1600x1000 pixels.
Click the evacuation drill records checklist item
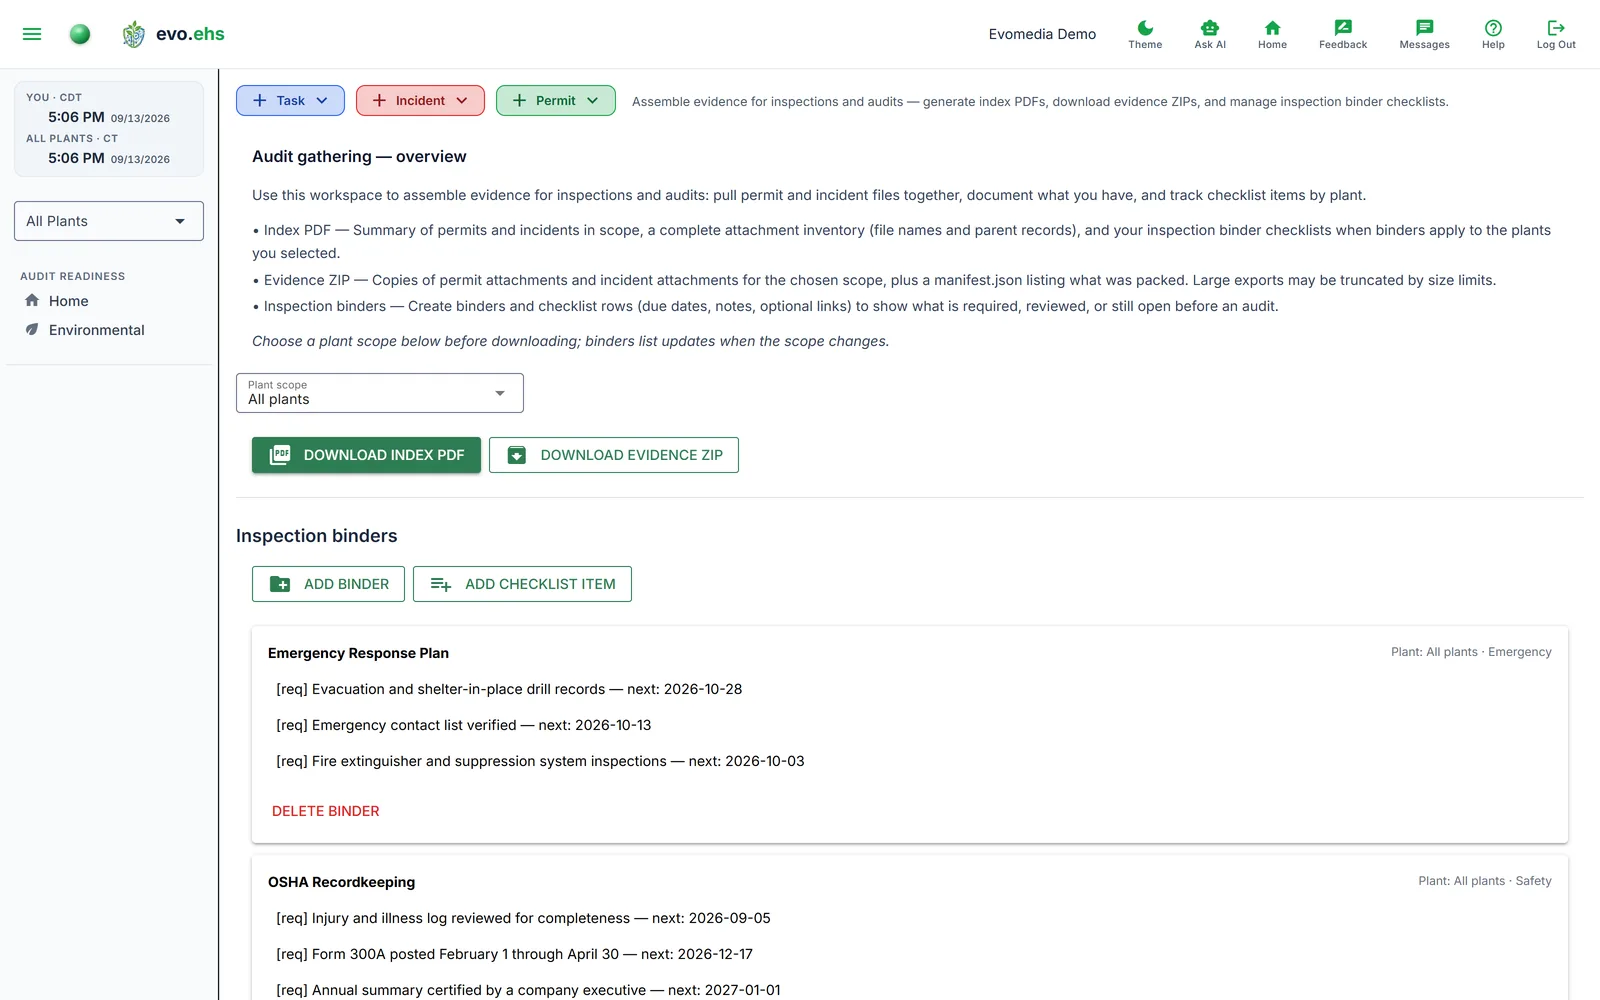tap(509, 689)
